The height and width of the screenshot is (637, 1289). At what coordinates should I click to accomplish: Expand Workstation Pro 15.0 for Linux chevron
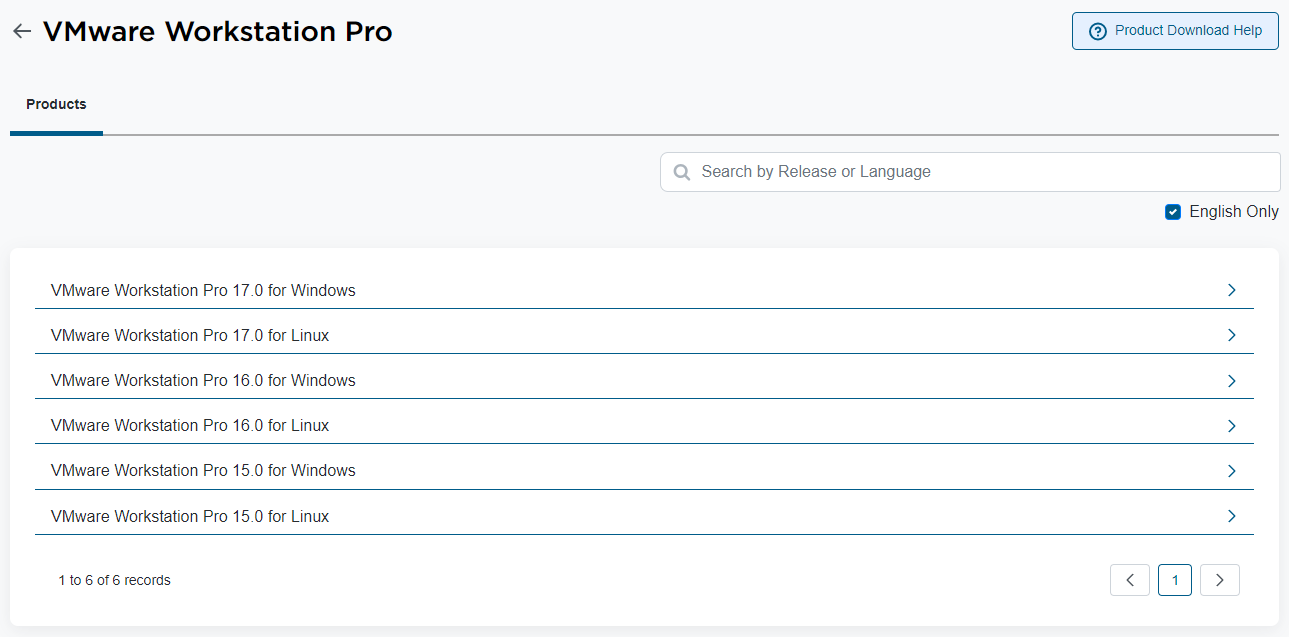1232,516
